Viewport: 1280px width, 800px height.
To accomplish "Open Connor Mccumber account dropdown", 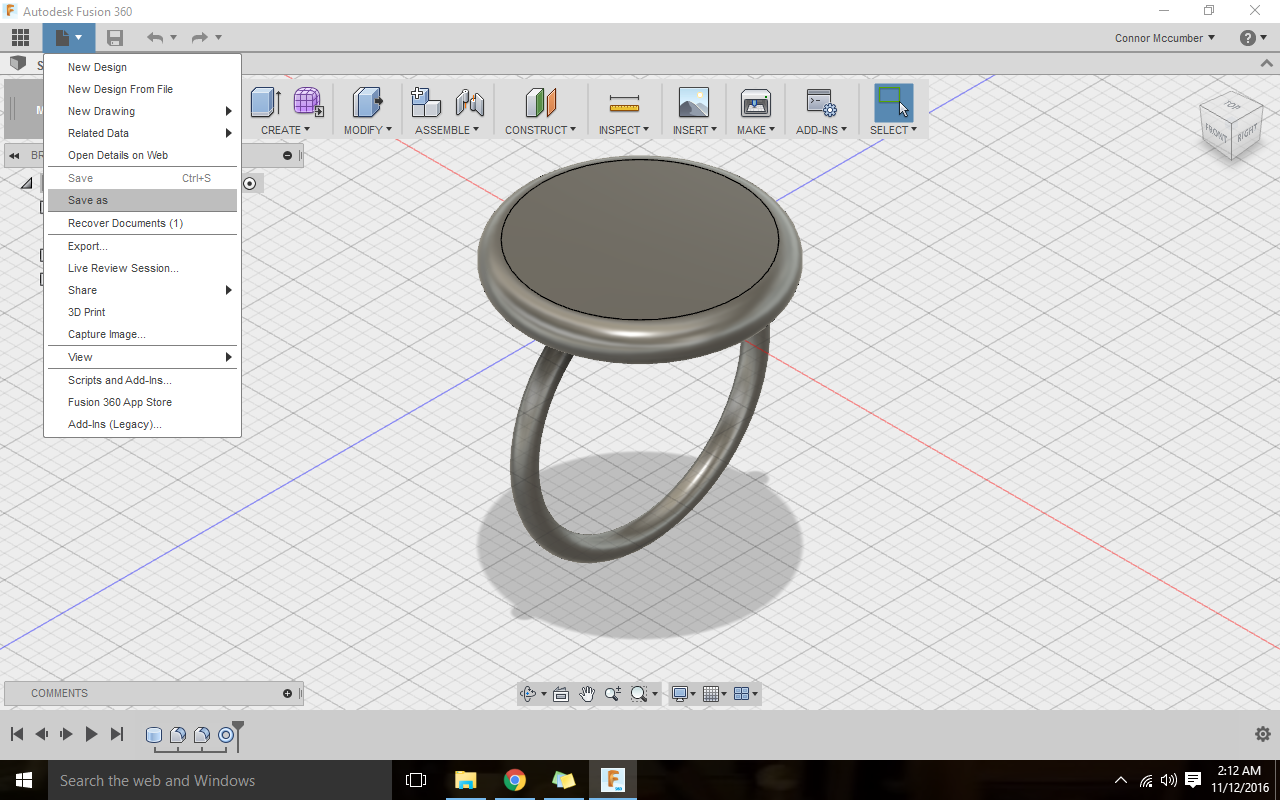I will point(1165,38).
